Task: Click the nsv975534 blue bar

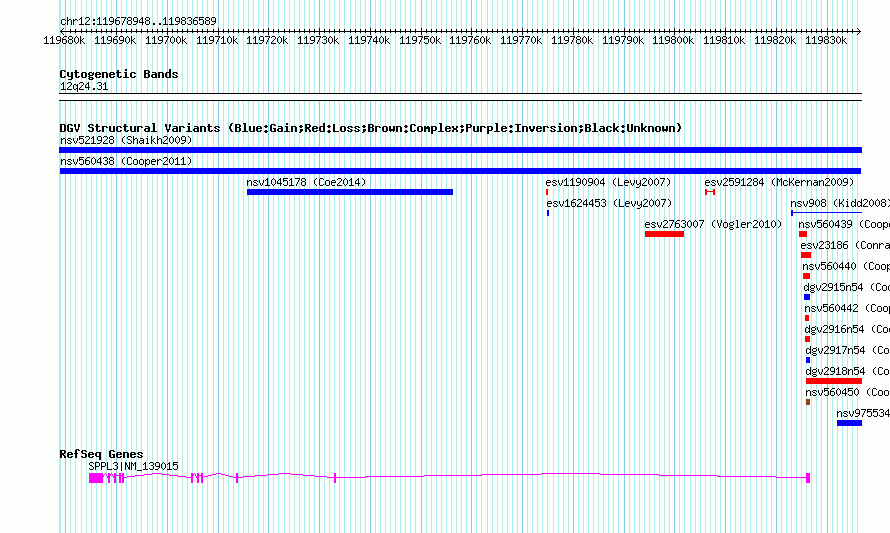Action: 849,423
